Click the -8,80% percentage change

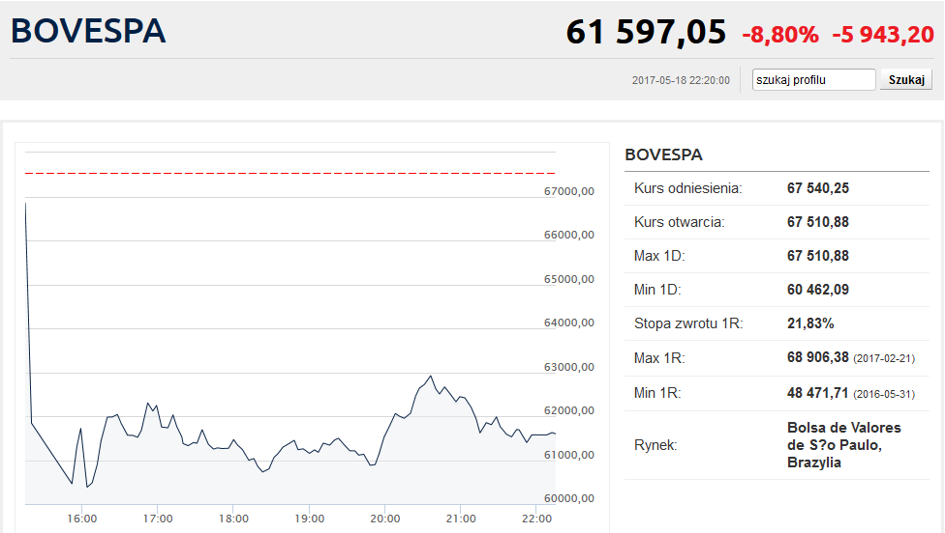pos(780,34)
